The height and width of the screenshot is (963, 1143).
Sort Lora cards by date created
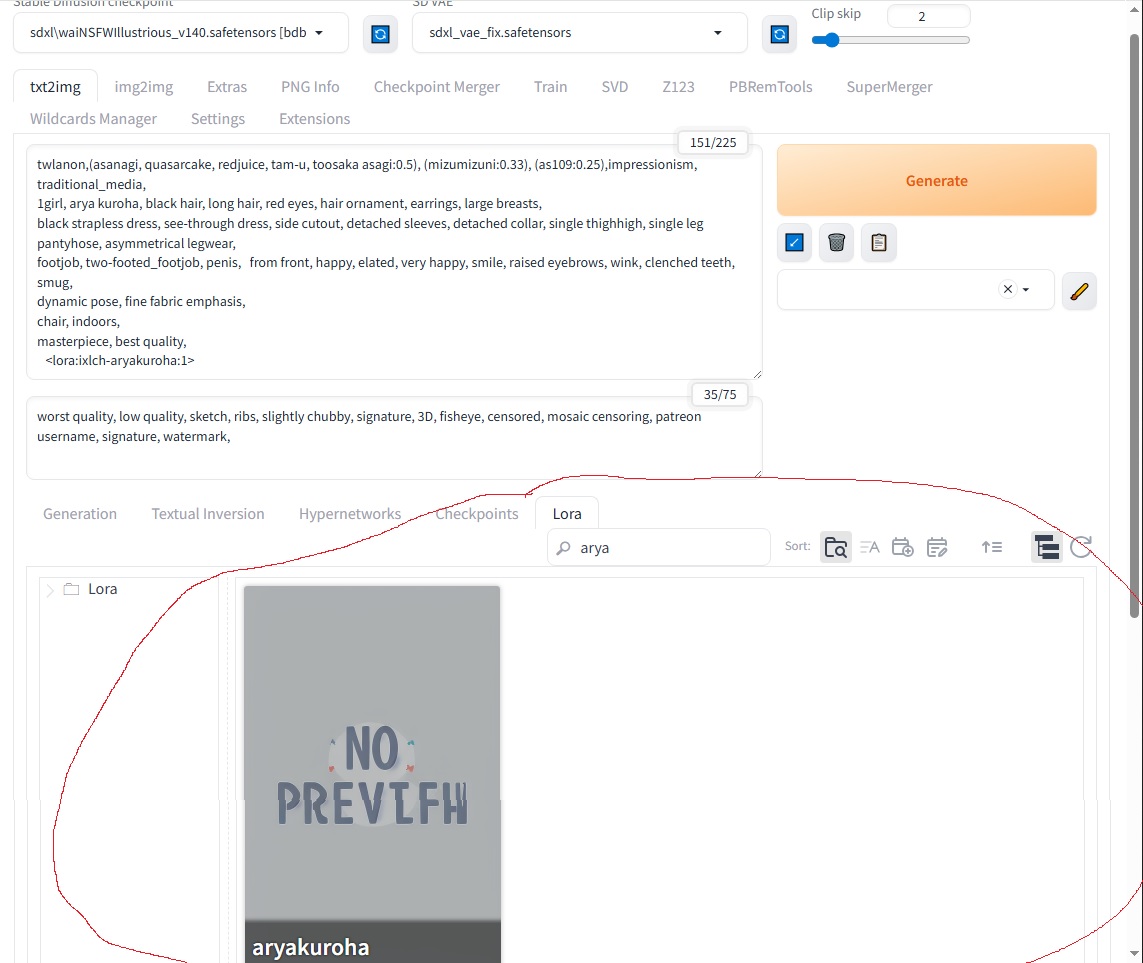point(902,547)
